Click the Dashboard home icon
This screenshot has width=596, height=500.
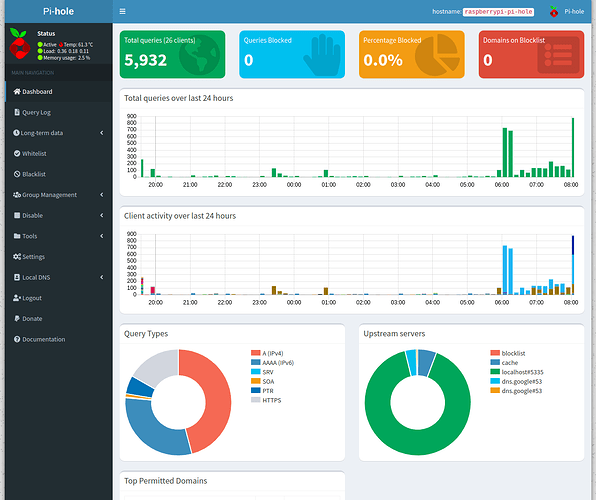[x=17, y=91]
